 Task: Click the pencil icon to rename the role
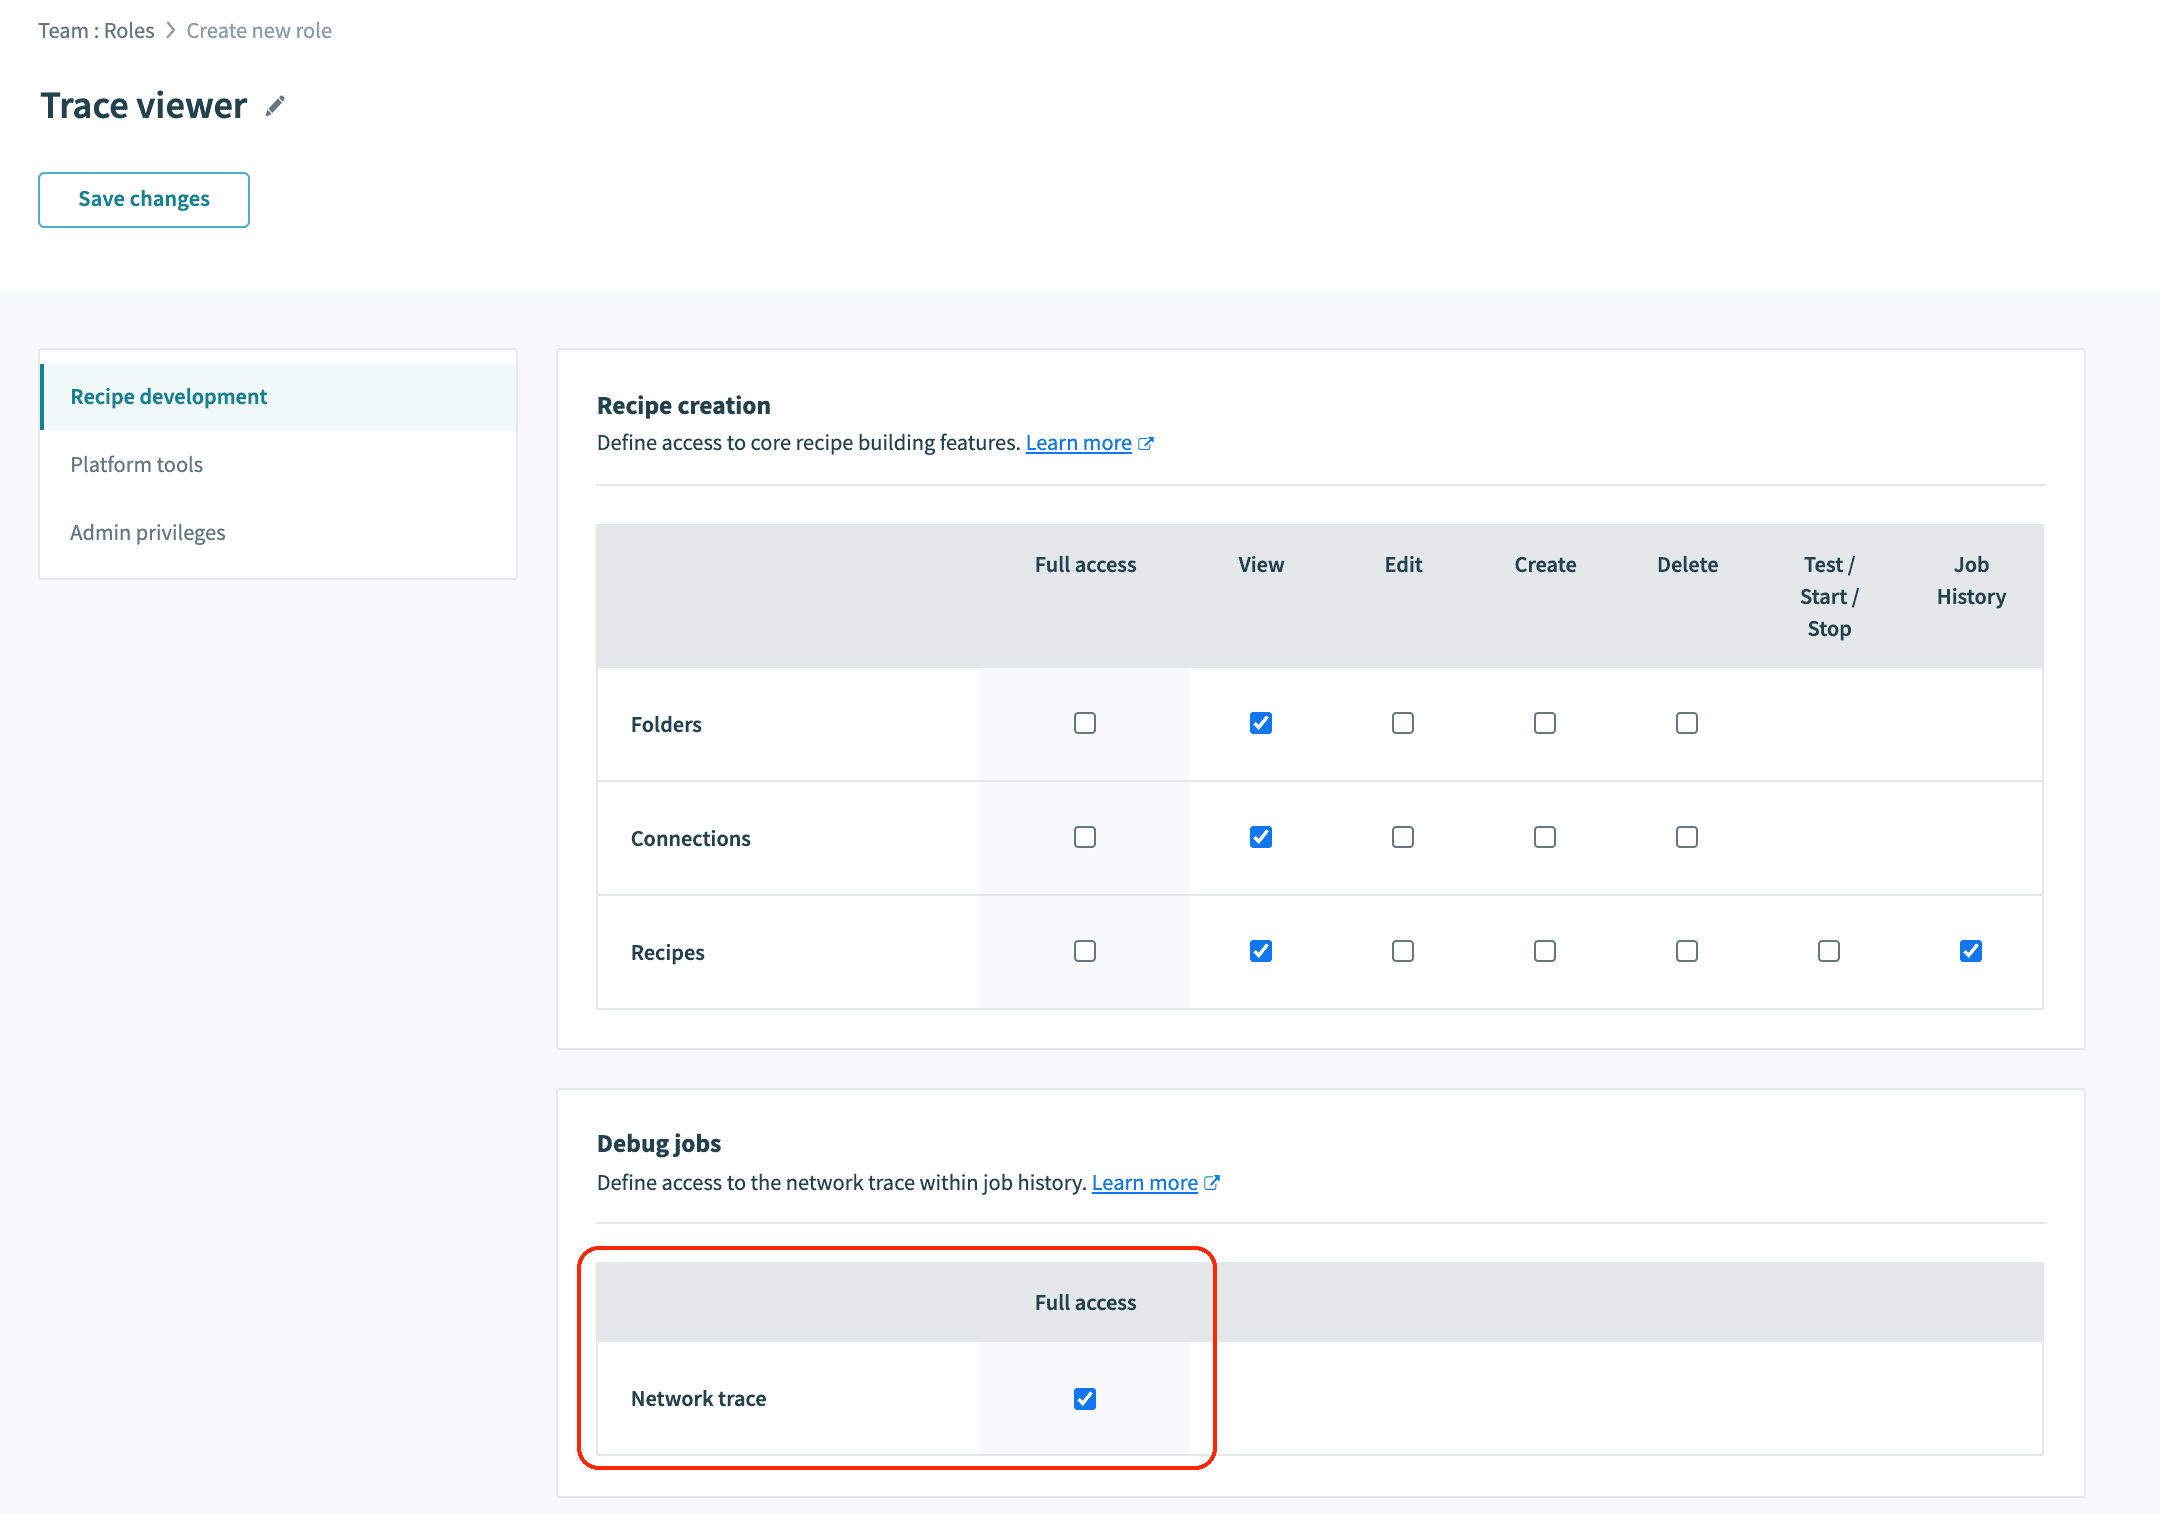click(275, 105)
